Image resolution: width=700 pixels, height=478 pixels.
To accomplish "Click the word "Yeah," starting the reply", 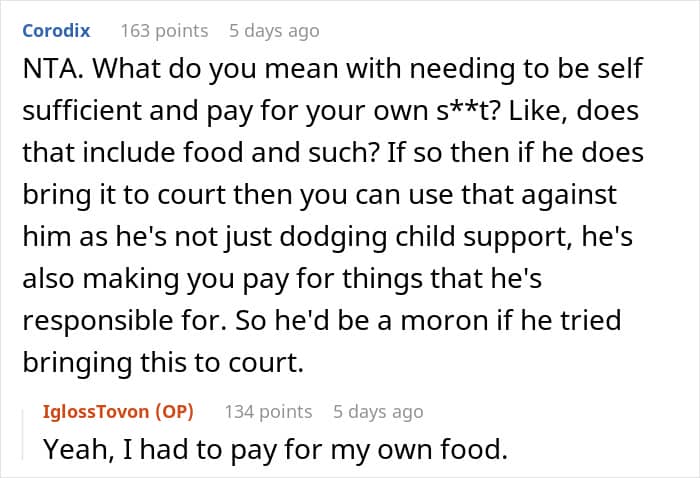I will coord(72,449).
